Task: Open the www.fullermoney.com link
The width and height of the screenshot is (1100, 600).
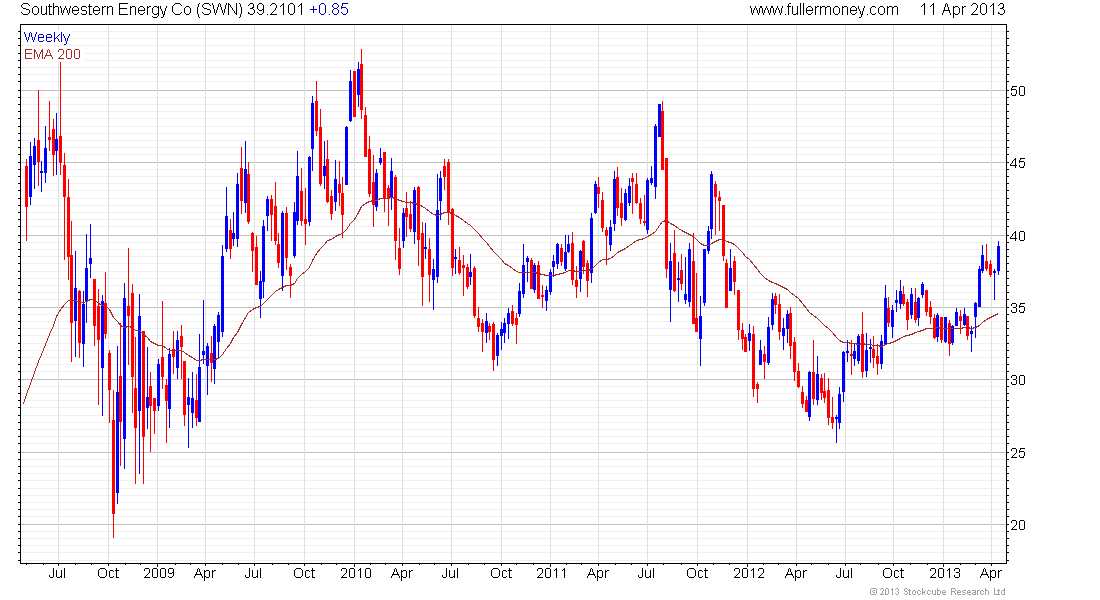Action: click(x=824, y=10)
